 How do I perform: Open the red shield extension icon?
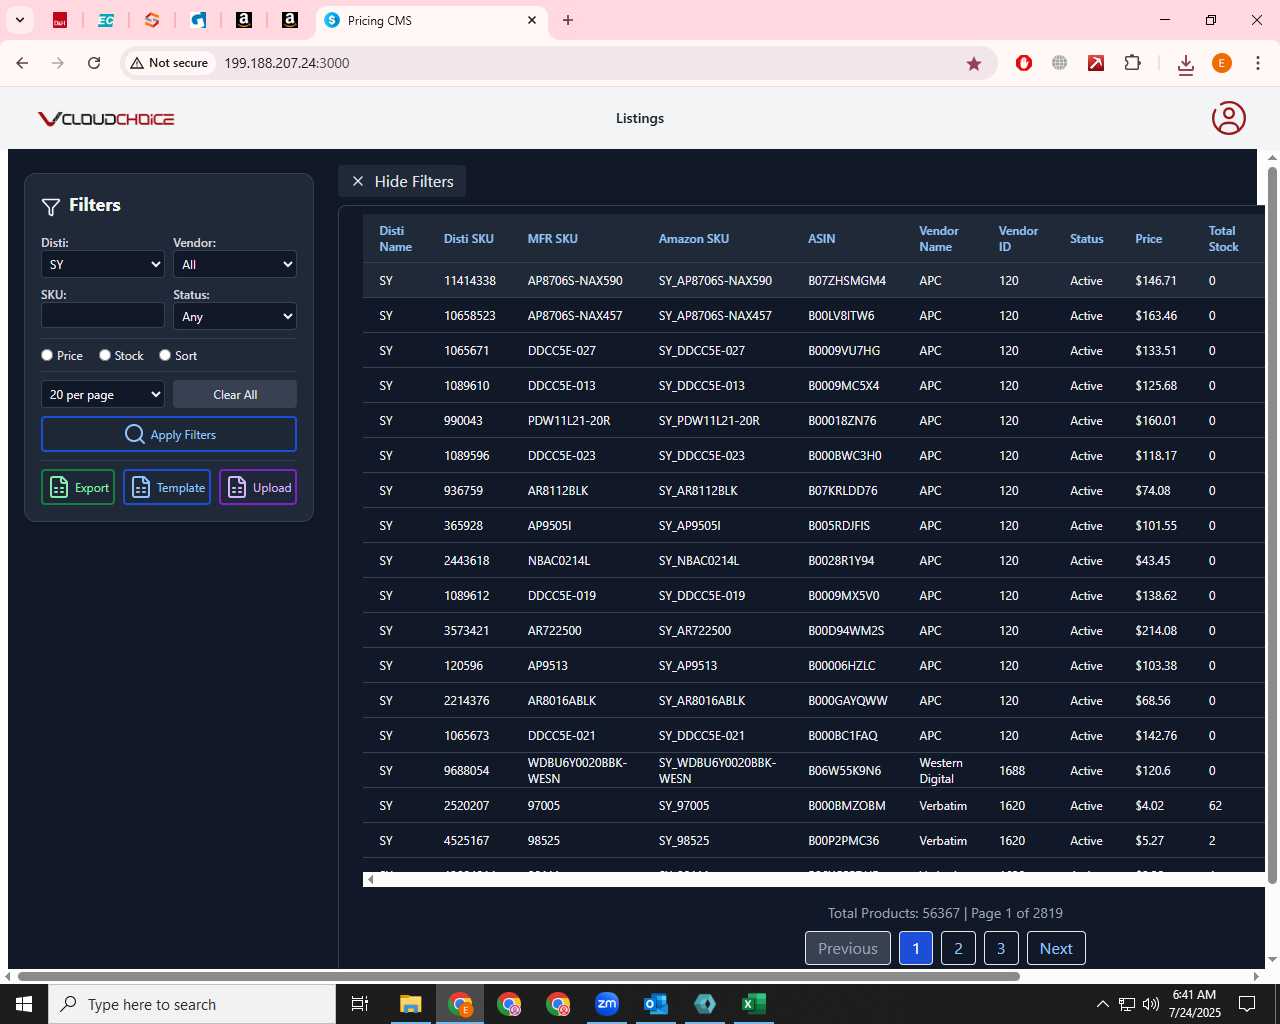click(x=1024, y=63)
